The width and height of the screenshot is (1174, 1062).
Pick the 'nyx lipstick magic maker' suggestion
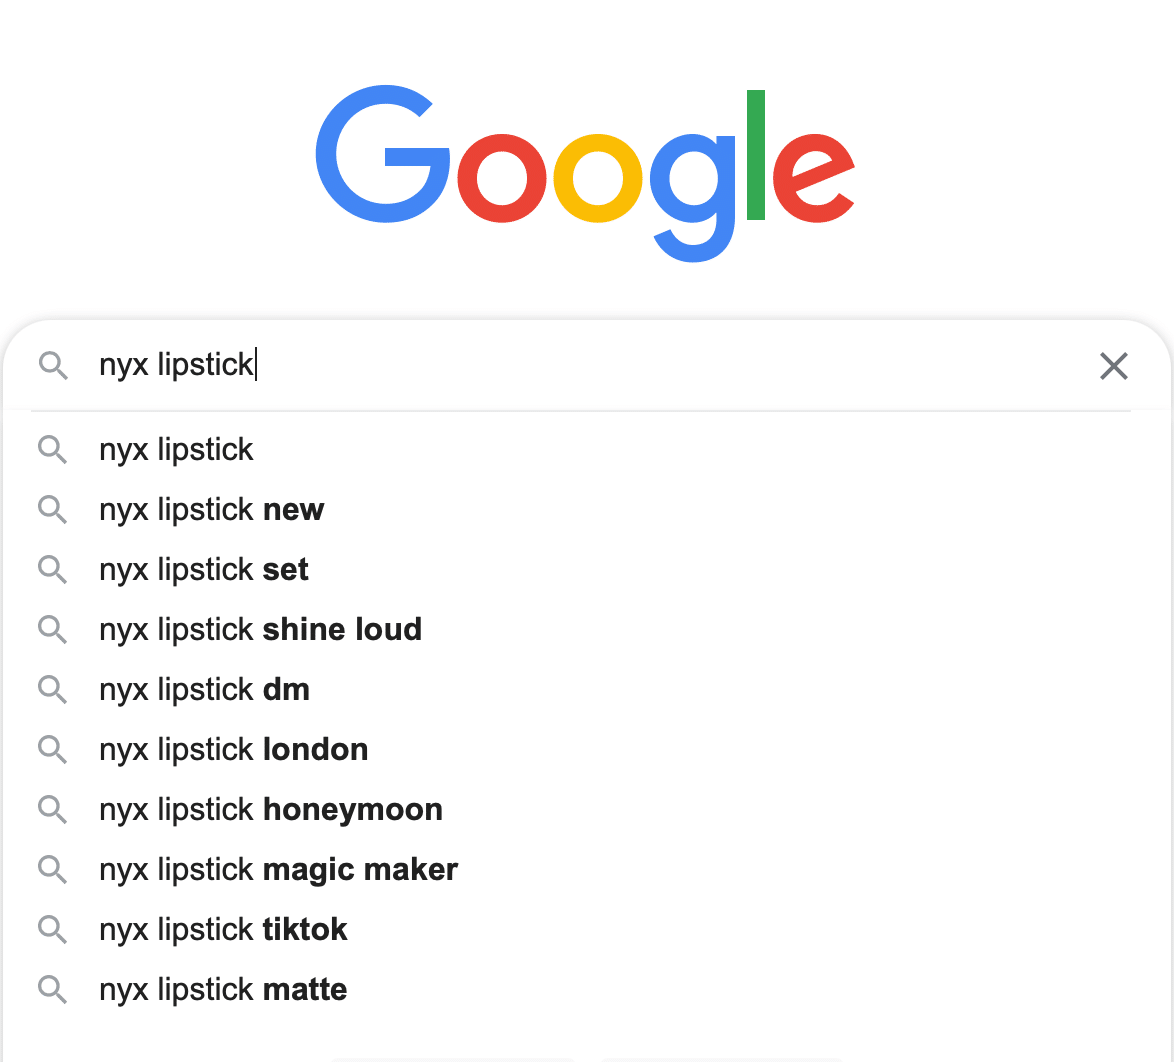pos(587,870)
